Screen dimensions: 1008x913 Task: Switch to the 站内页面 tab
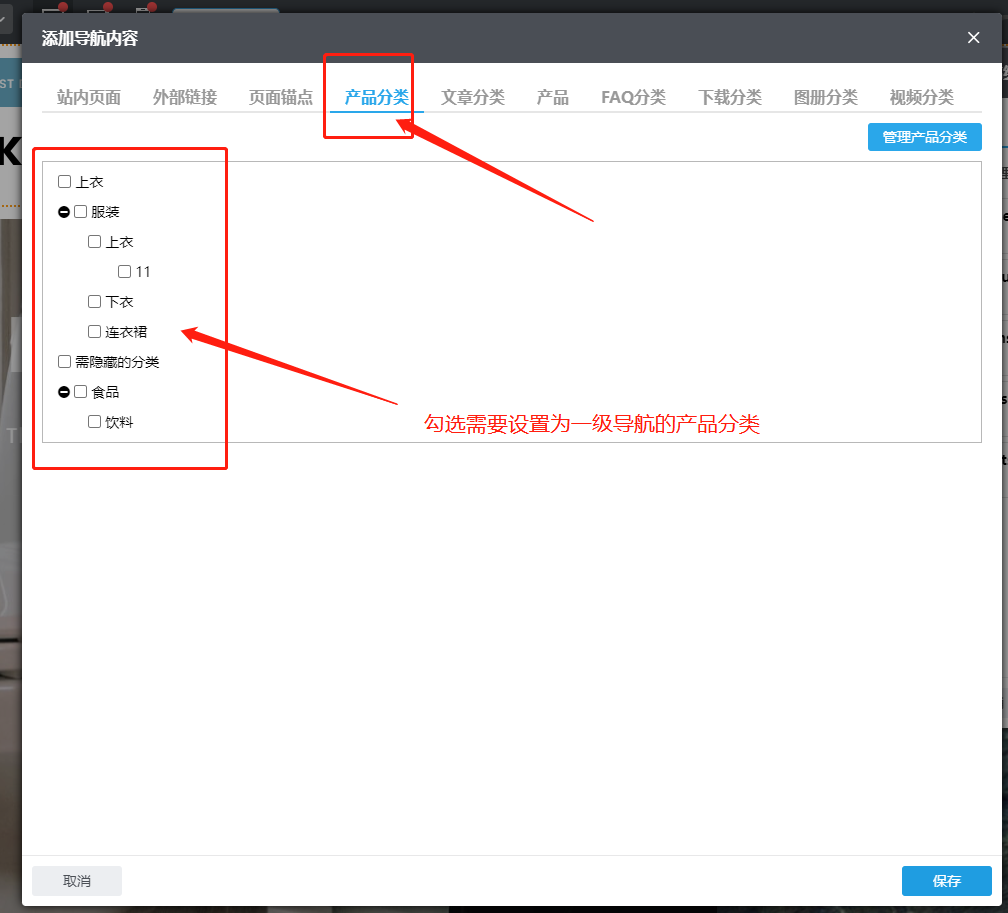point(89,97)
